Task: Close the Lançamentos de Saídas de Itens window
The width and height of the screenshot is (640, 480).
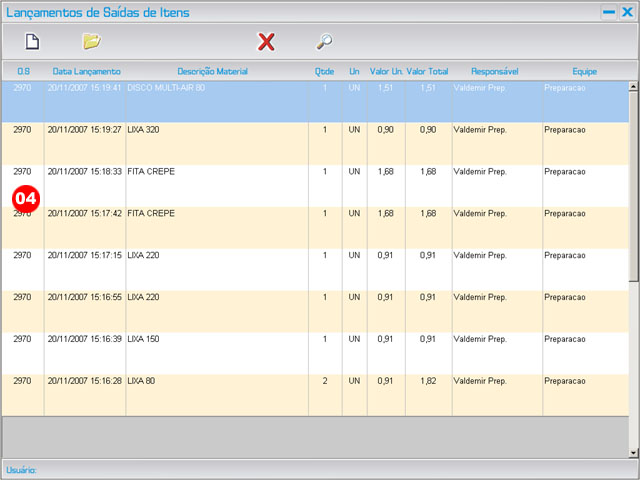Action: click(627, 13)
